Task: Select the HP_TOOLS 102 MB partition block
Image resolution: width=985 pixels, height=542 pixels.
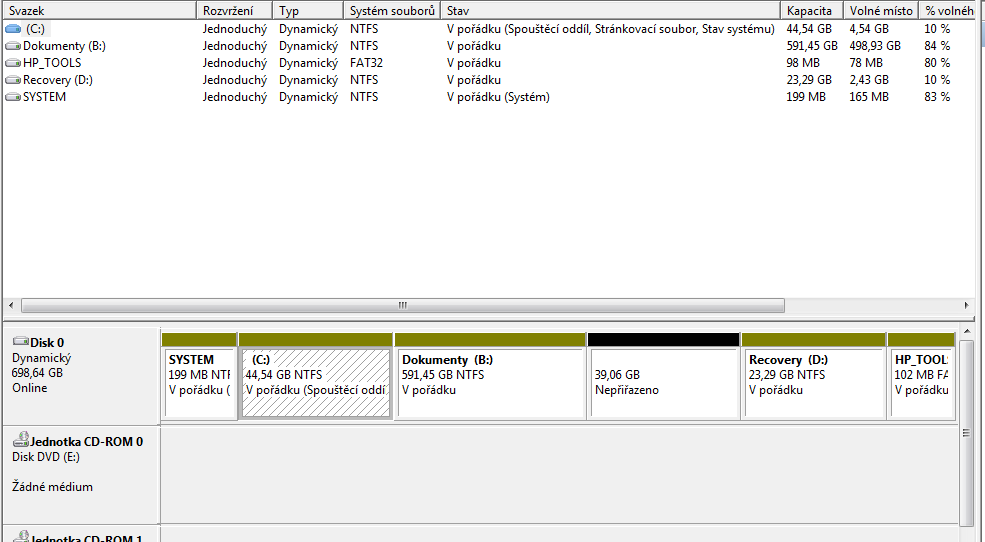Action: click(x=922, y=376)
